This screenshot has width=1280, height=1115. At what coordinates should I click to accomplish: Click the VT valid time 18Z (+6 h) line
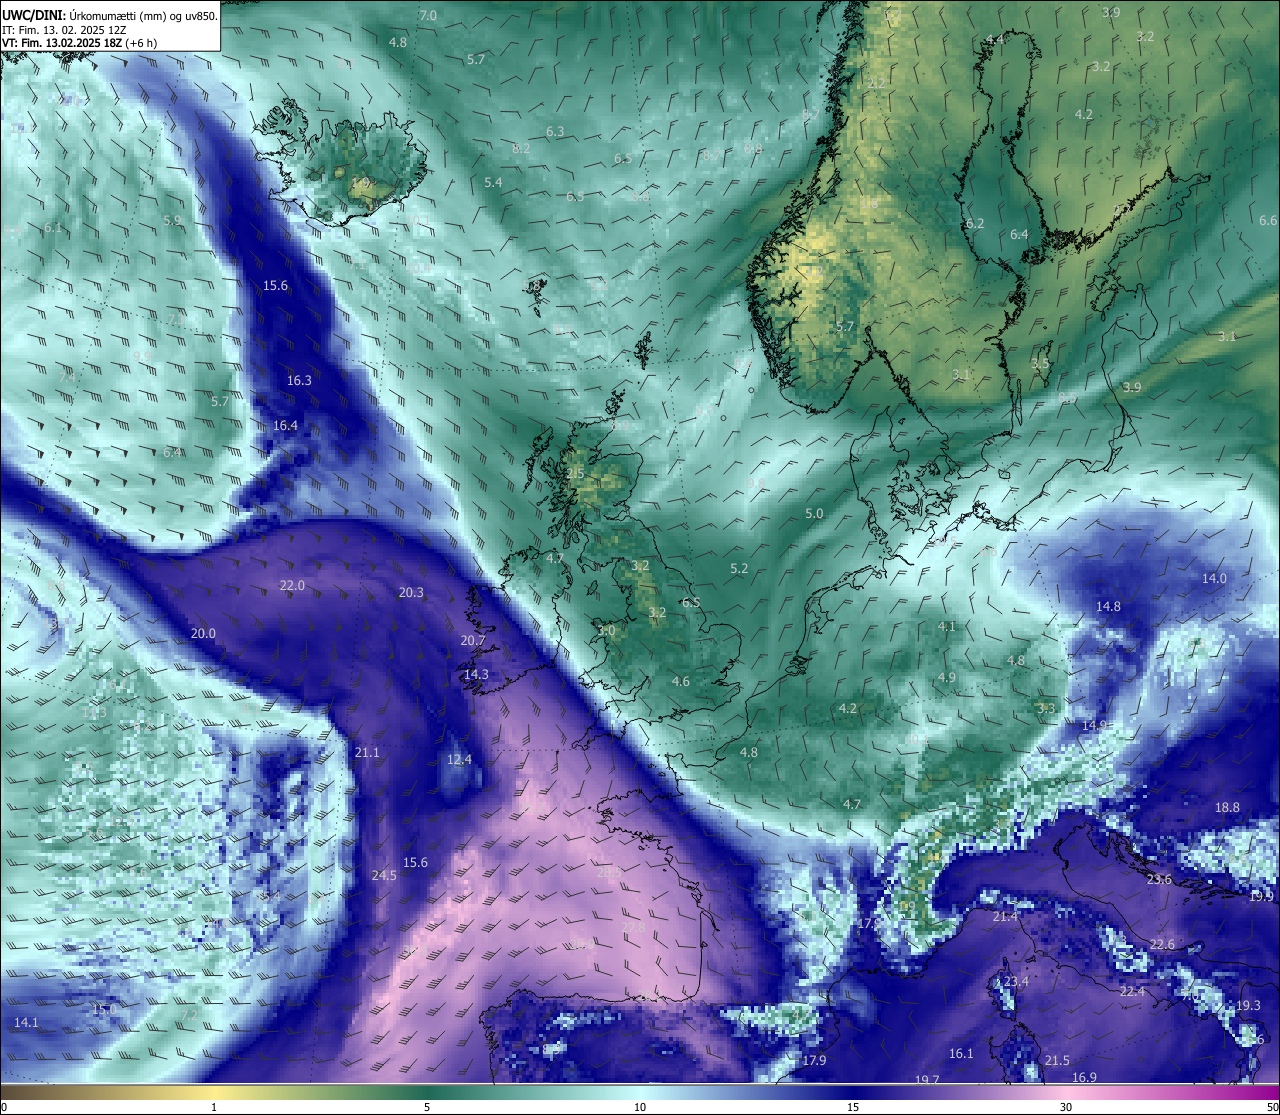pyautogui.click(x=79, y=43)
